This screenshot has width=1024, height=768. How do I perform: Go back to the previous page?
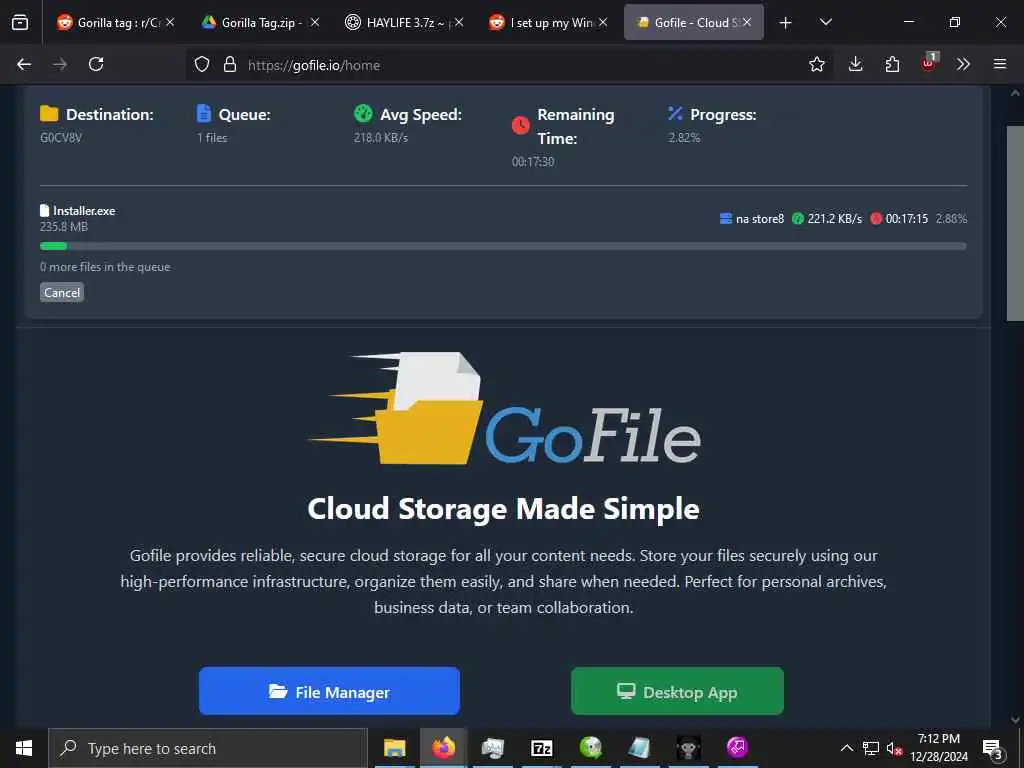[x=24, y=64]
